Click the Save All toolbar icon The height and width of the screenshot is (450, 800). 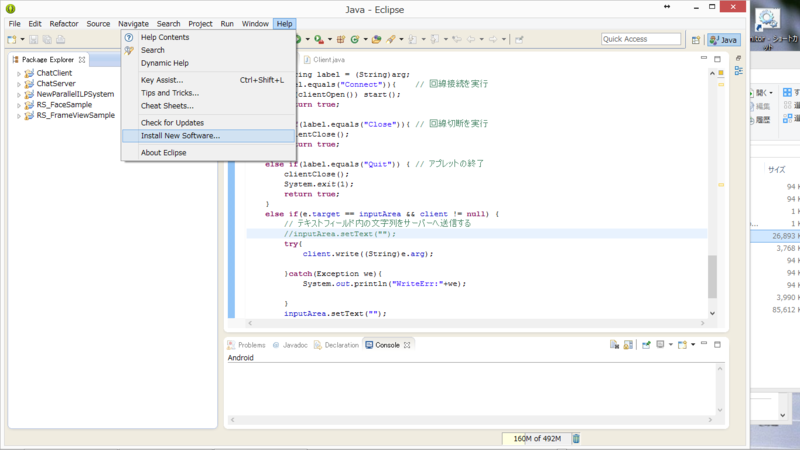pyautogui.click(x=47, y=39)
